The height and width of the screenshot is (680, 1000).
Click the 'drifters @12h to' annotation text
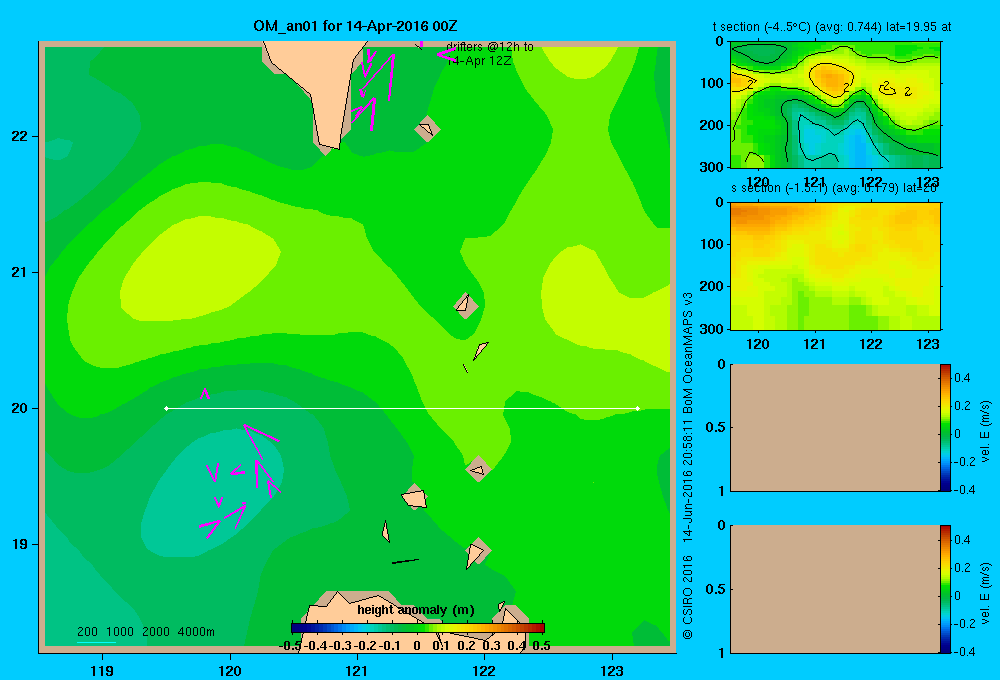coord(490,47)
